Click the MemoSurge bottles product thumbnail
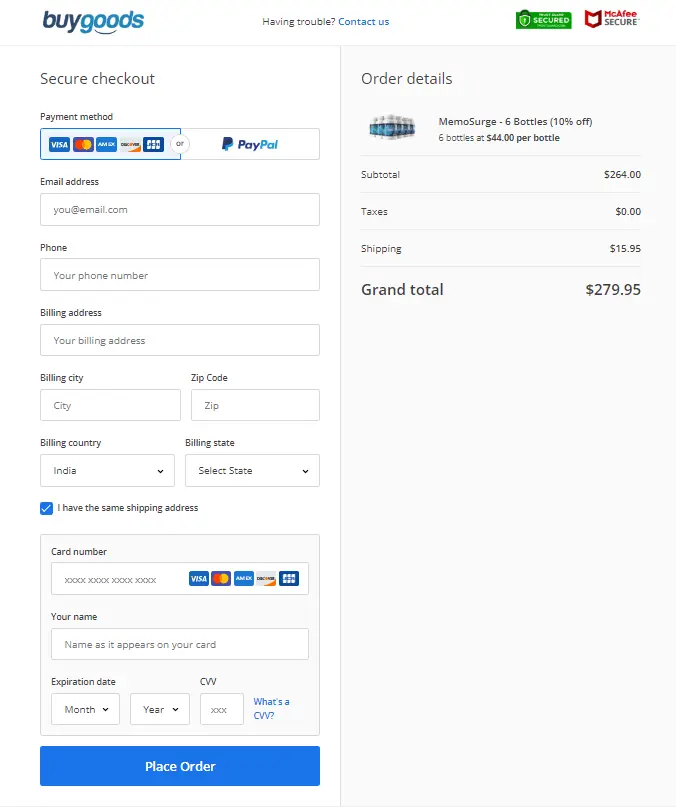676x807 pixels. pos(392,127)
